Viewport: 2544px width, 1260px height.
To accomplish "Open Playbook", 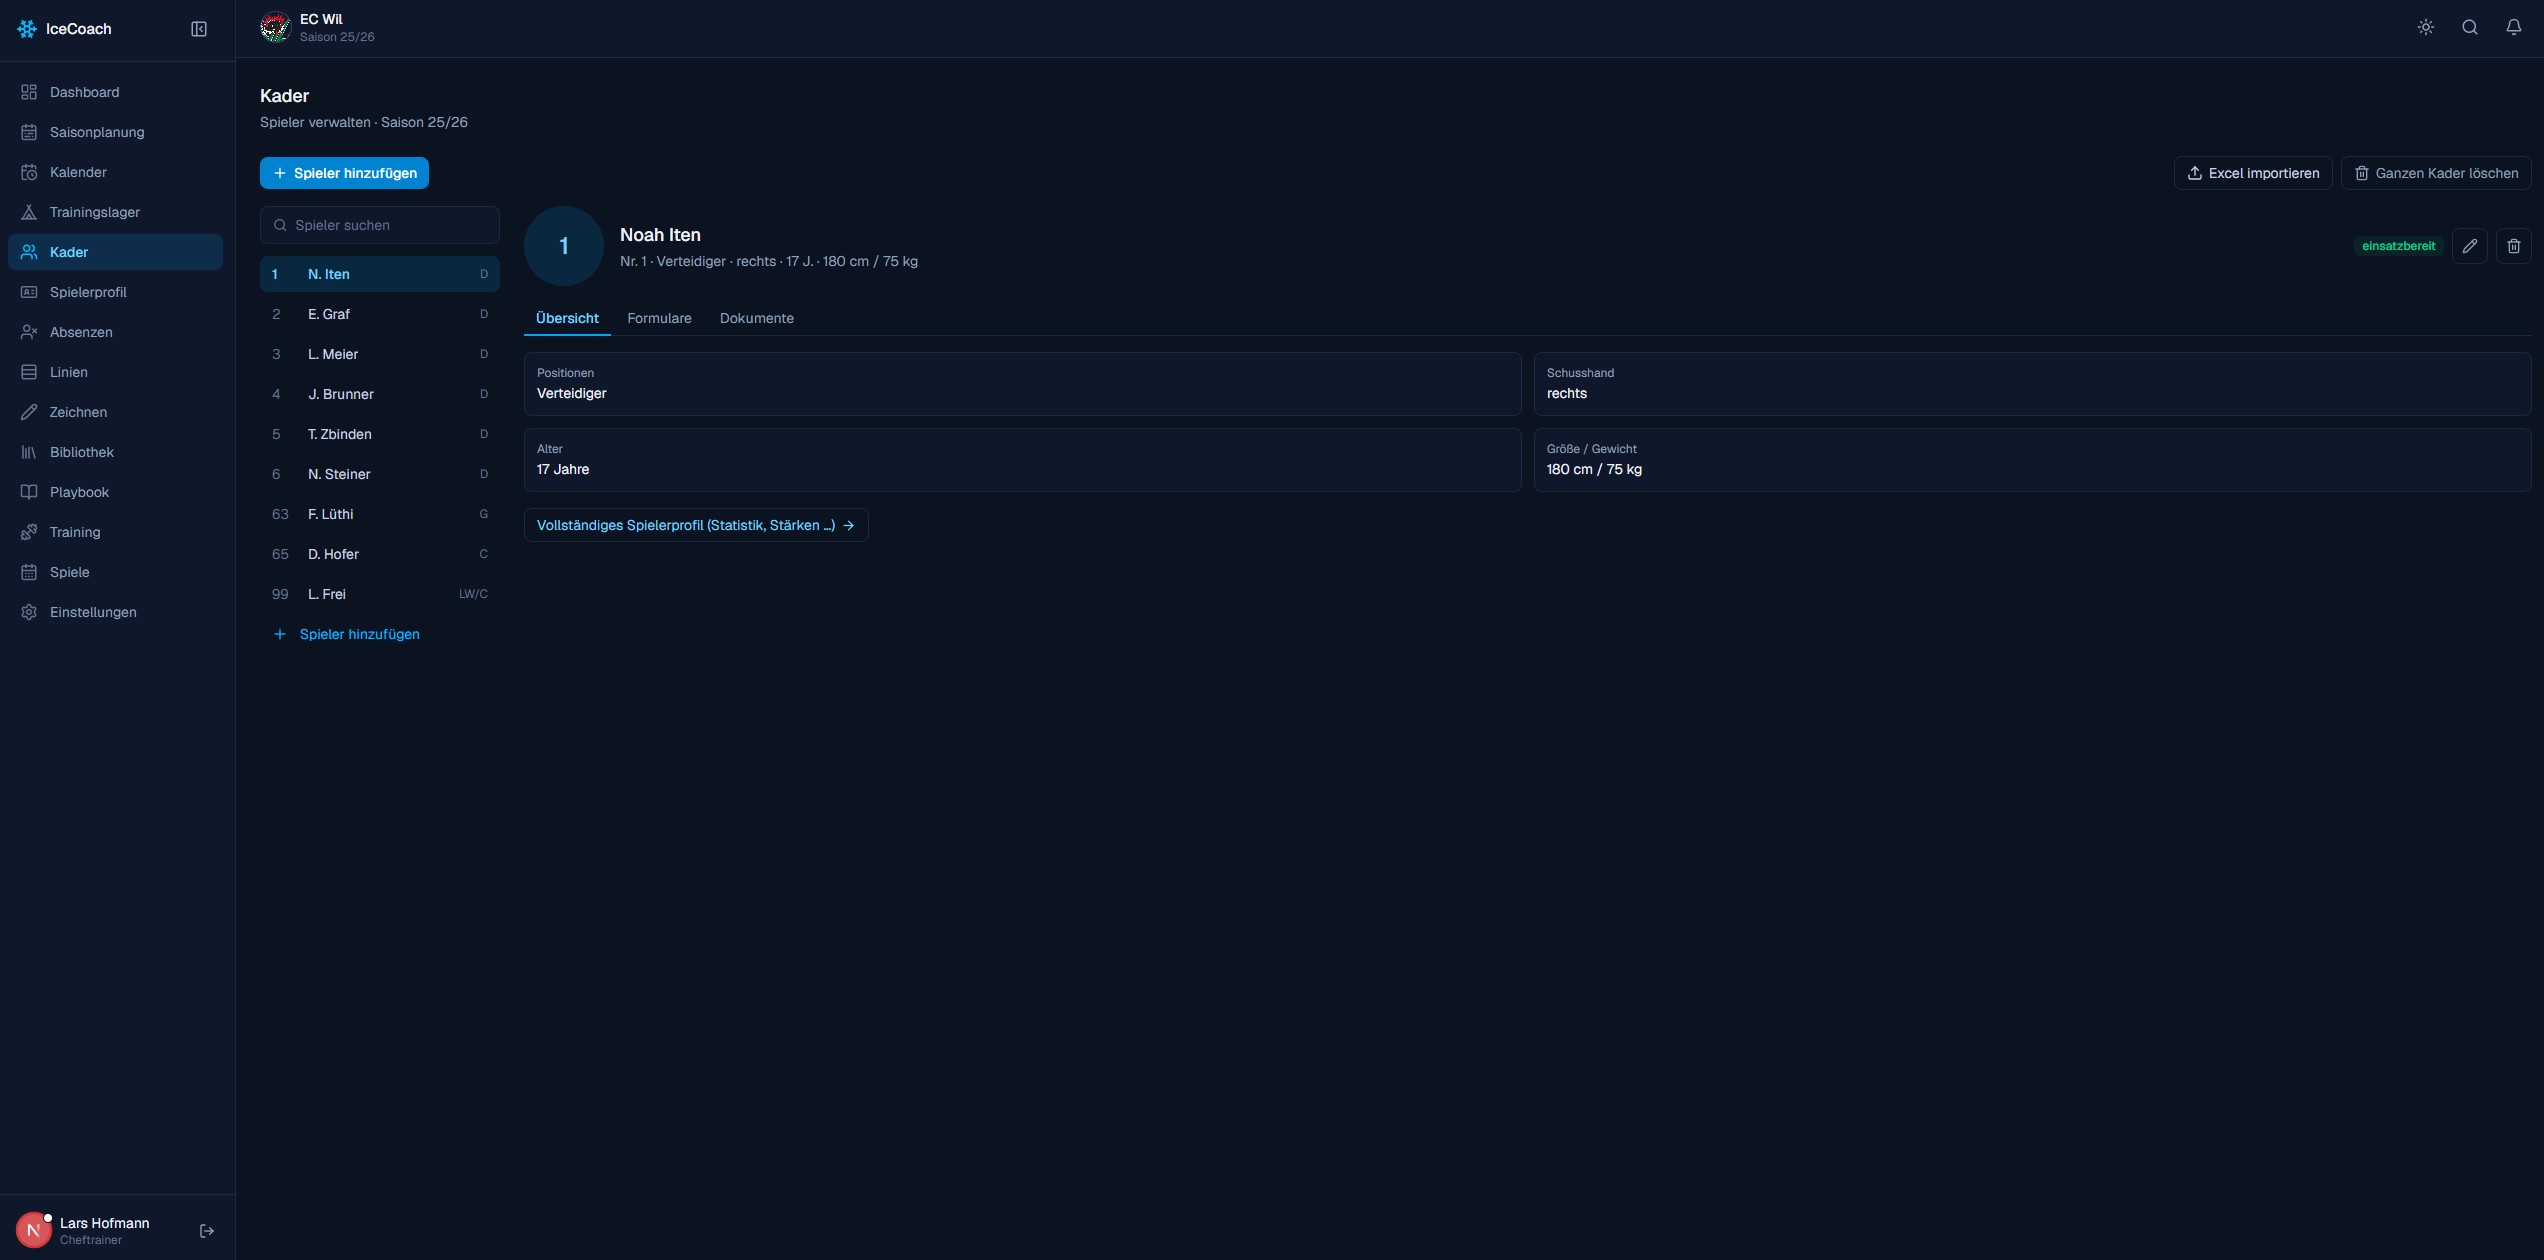I will click(x=115, y=492).
